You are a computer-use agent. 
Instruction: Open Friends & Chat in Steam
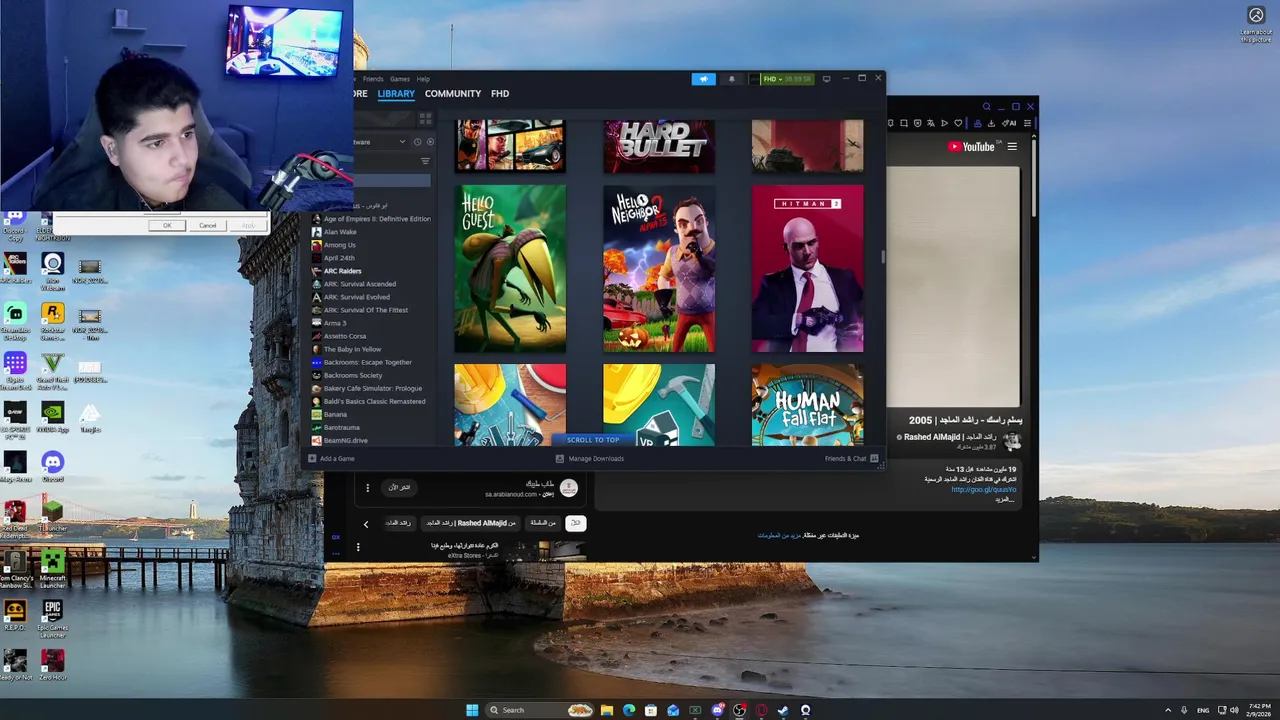pos(851,459)
